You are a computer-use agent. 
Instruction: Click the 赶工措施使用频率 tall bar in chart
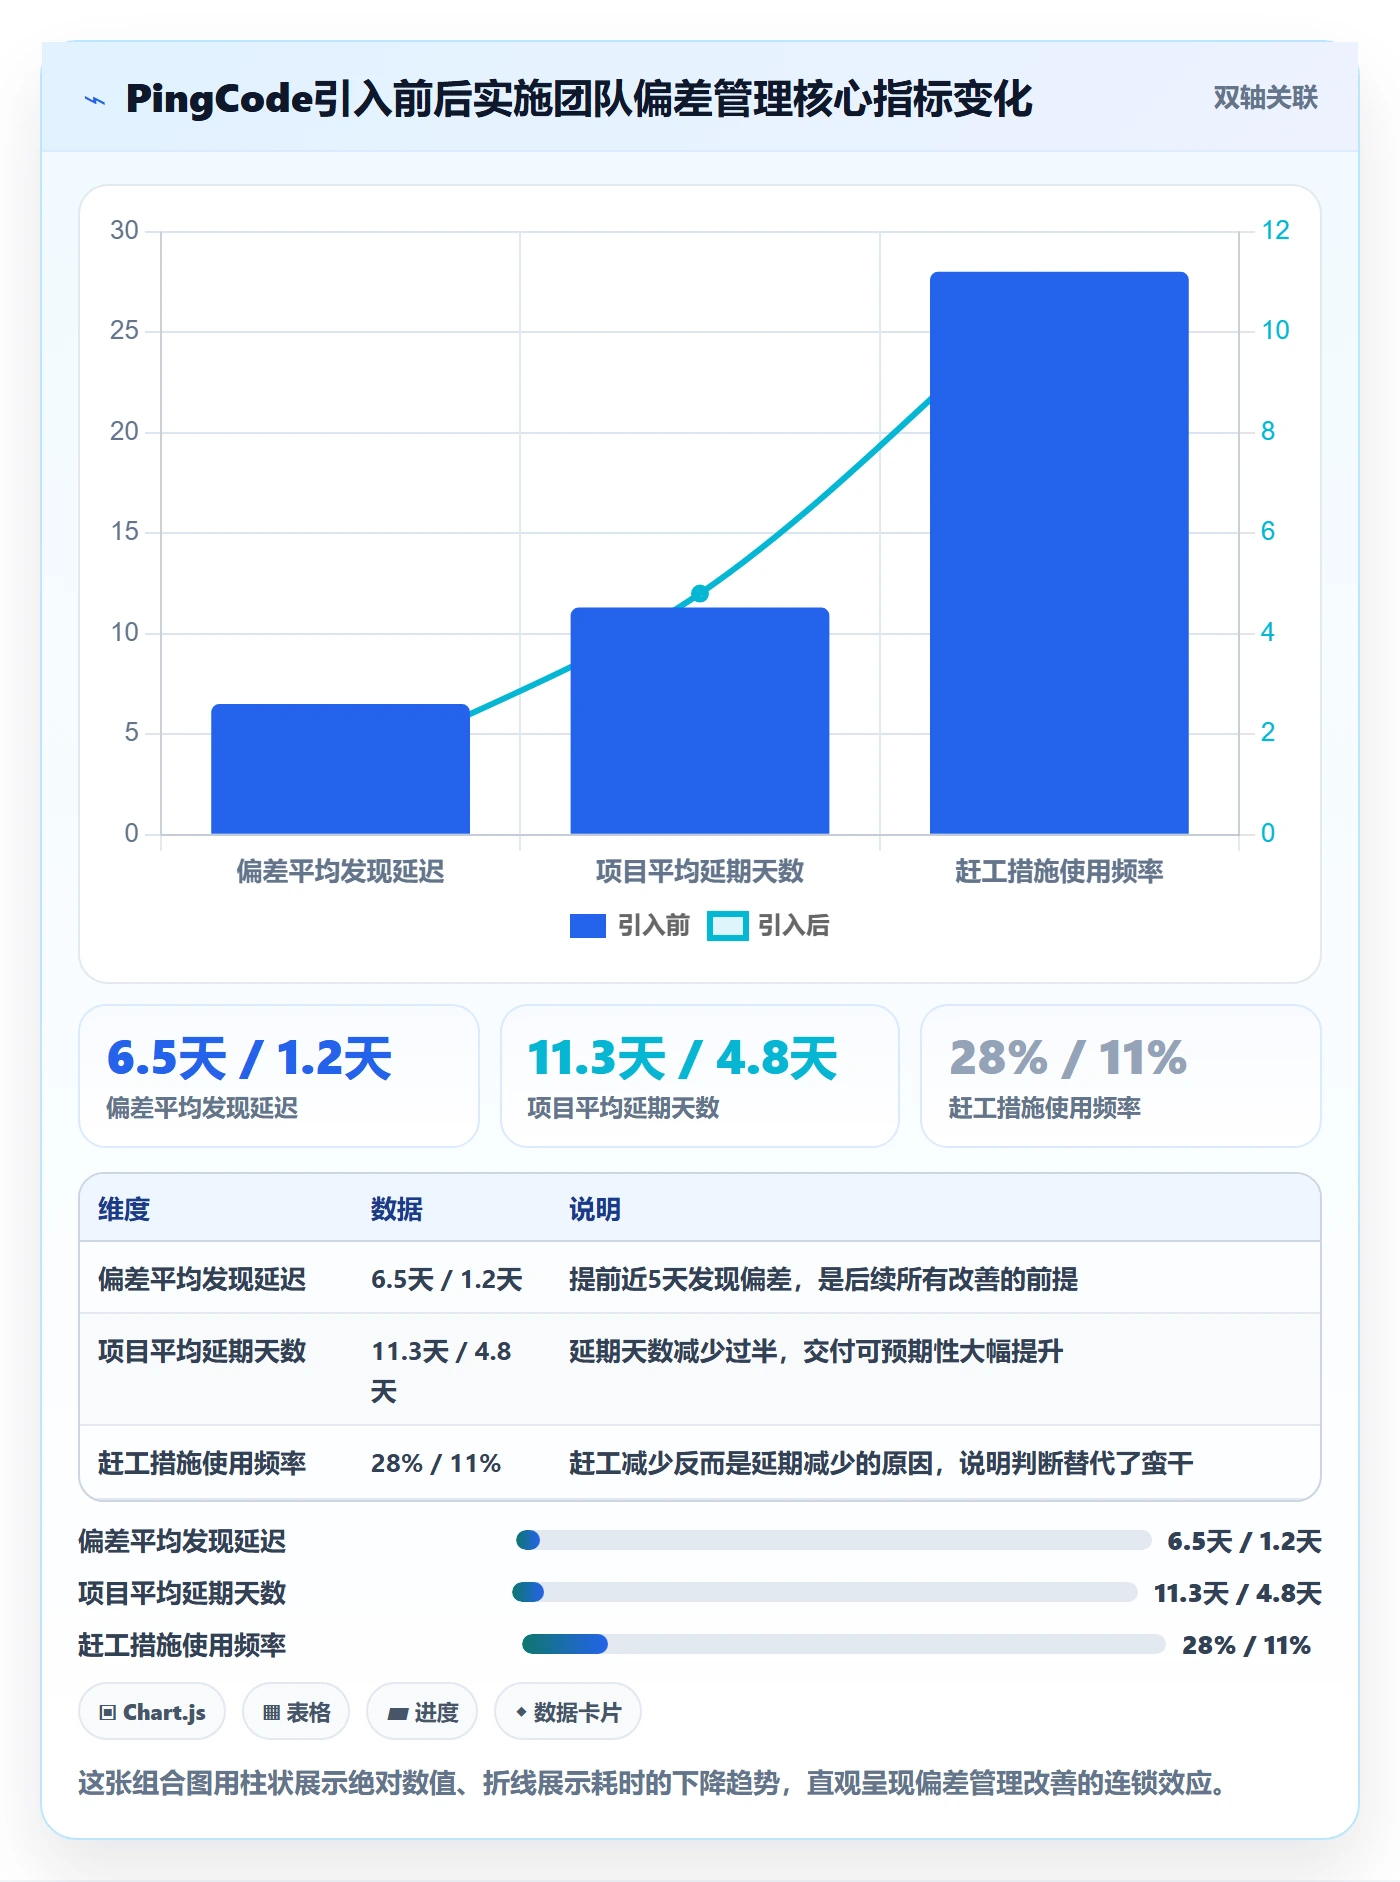pyautogui.click(x=1059, y=552)
